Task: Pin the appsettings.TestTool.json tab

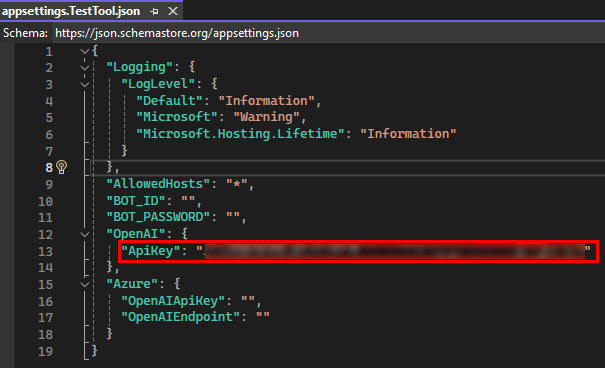Action: point(154,12)
